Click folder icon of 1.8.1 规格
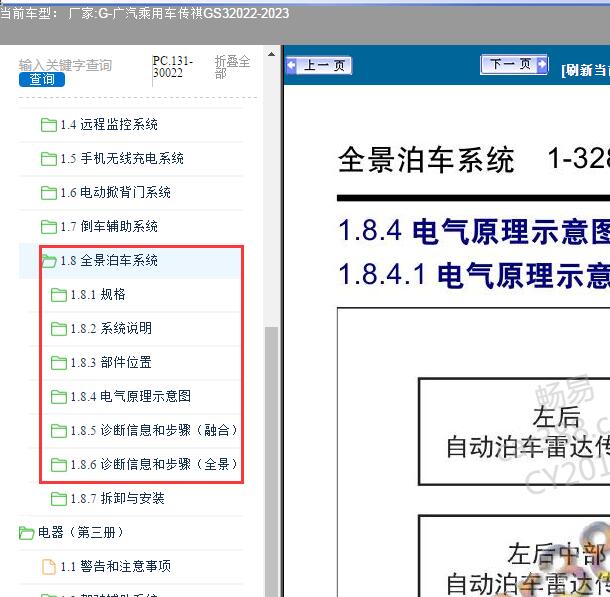Screen dimensions: 610x597 59,295
